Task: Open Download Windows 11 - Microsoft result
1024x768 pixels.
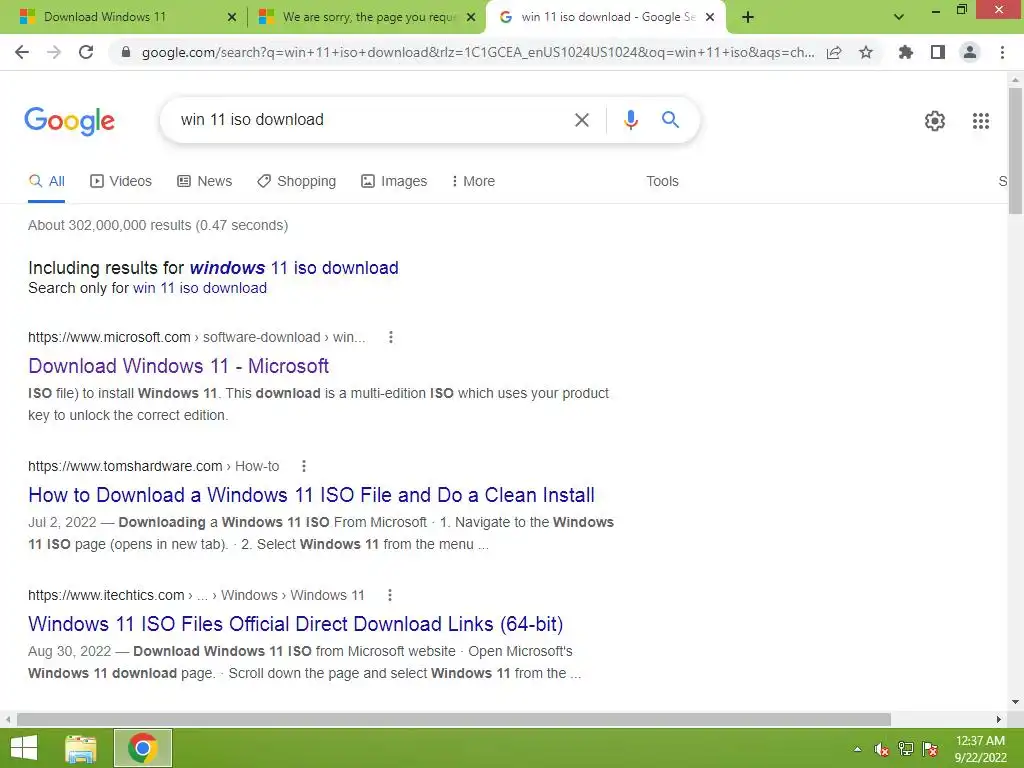Action: point(178,366)
